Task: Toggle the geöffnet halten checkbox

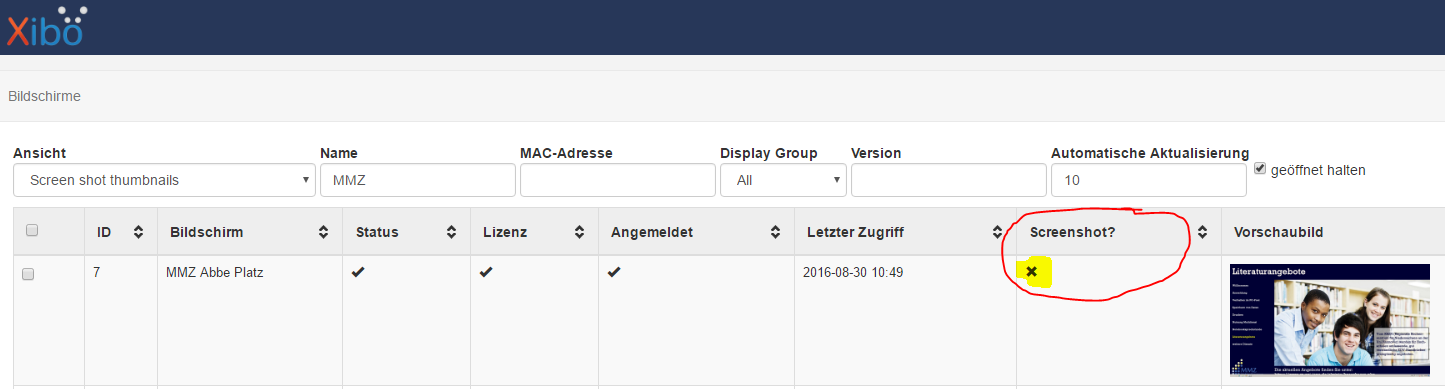Action: pos(1260,168)
